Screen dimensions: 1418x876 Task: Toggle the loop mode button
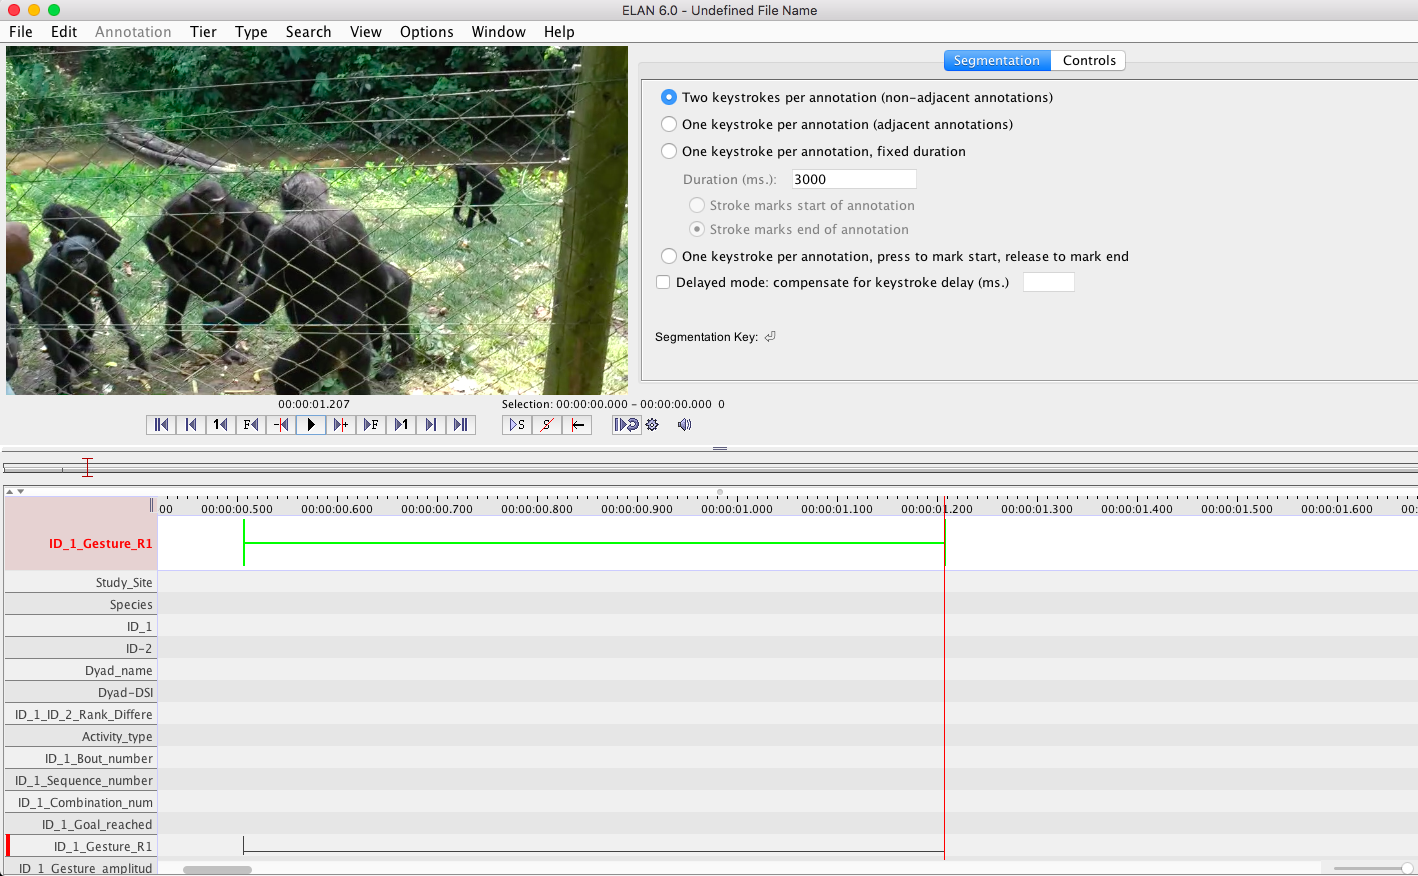tap(626, 425)
